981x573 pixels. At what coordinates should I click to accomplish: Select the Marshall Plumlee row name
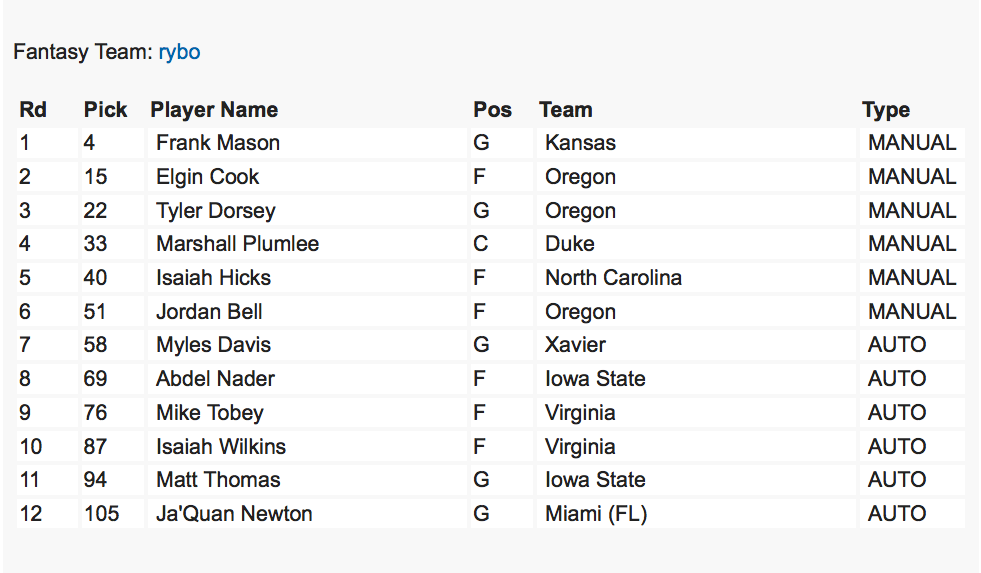[x=237, y=244]
